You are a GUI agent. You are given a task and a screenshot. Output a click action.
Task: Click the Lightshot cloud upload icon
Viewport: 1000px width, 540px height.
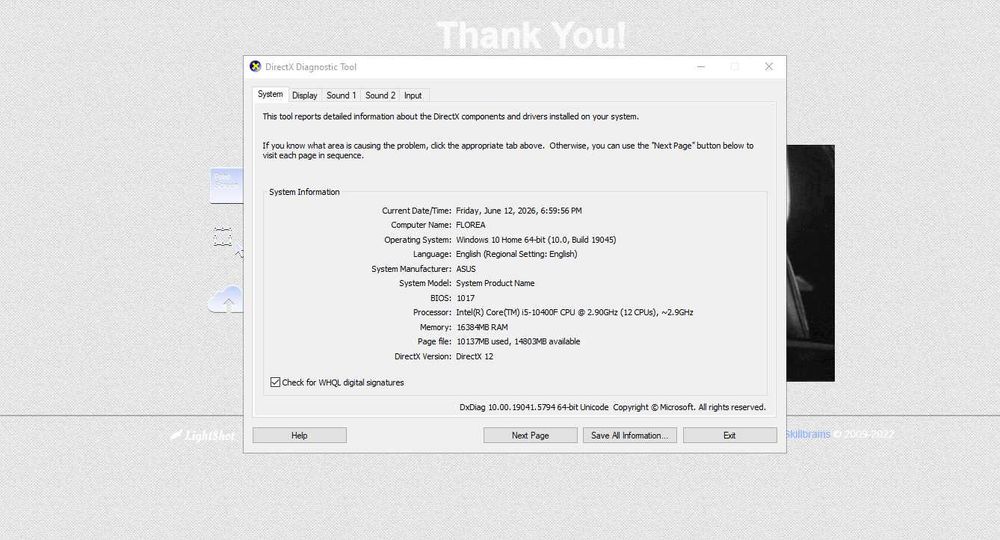point(226,299)
